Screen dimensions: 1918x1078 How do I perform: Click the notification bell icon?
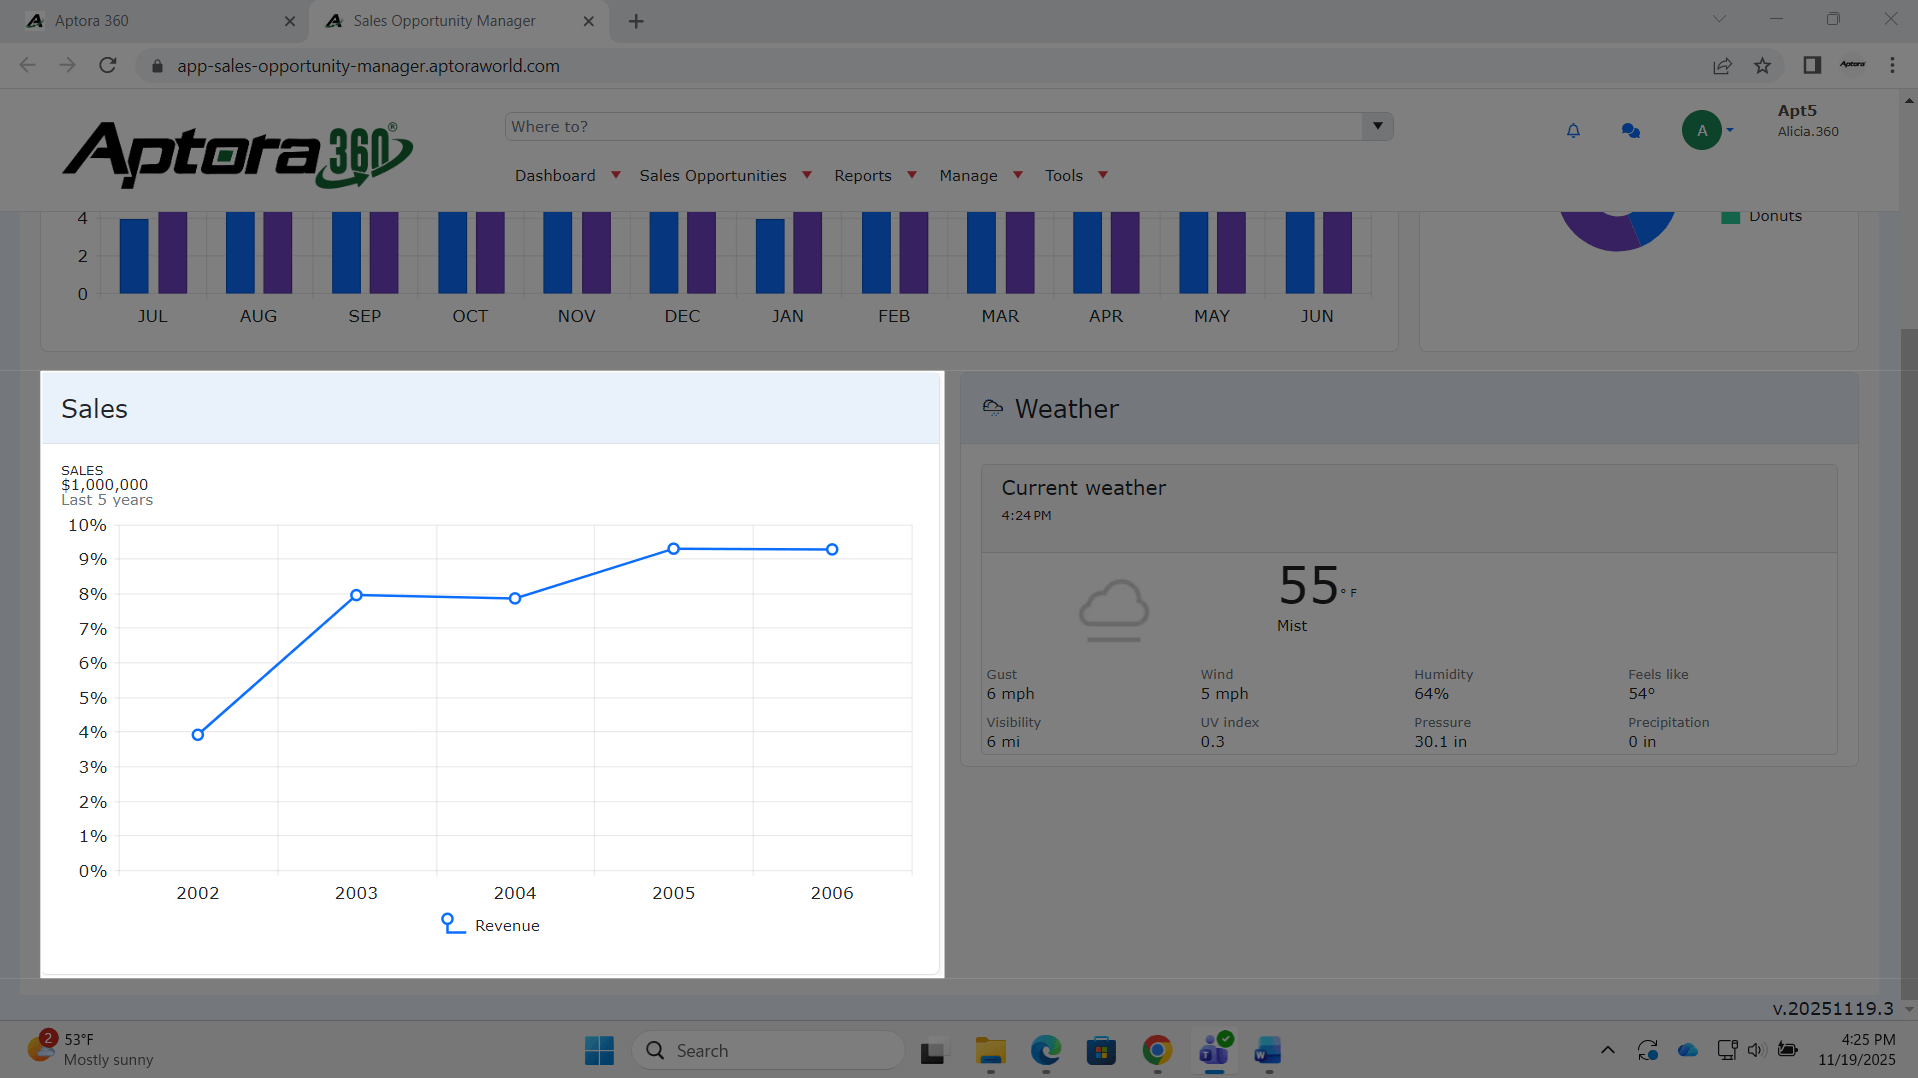[x=1573, y=131]
